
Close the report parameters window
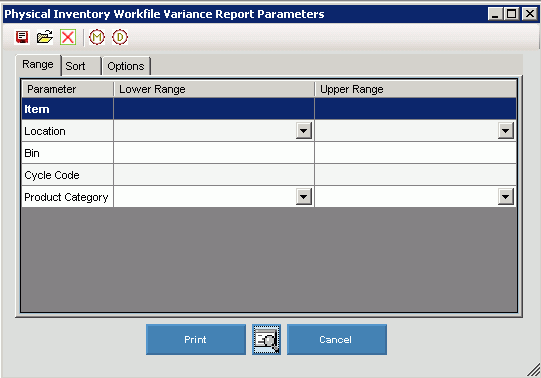pos(530,14)
